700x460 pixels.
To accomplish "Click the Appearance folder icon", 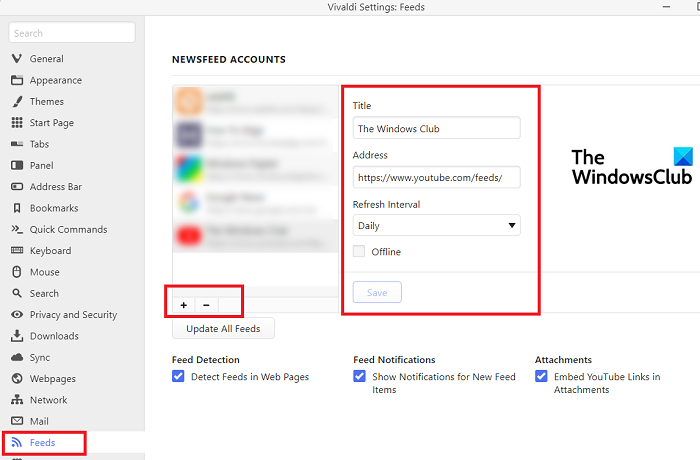I will click(x=17, y=80).
